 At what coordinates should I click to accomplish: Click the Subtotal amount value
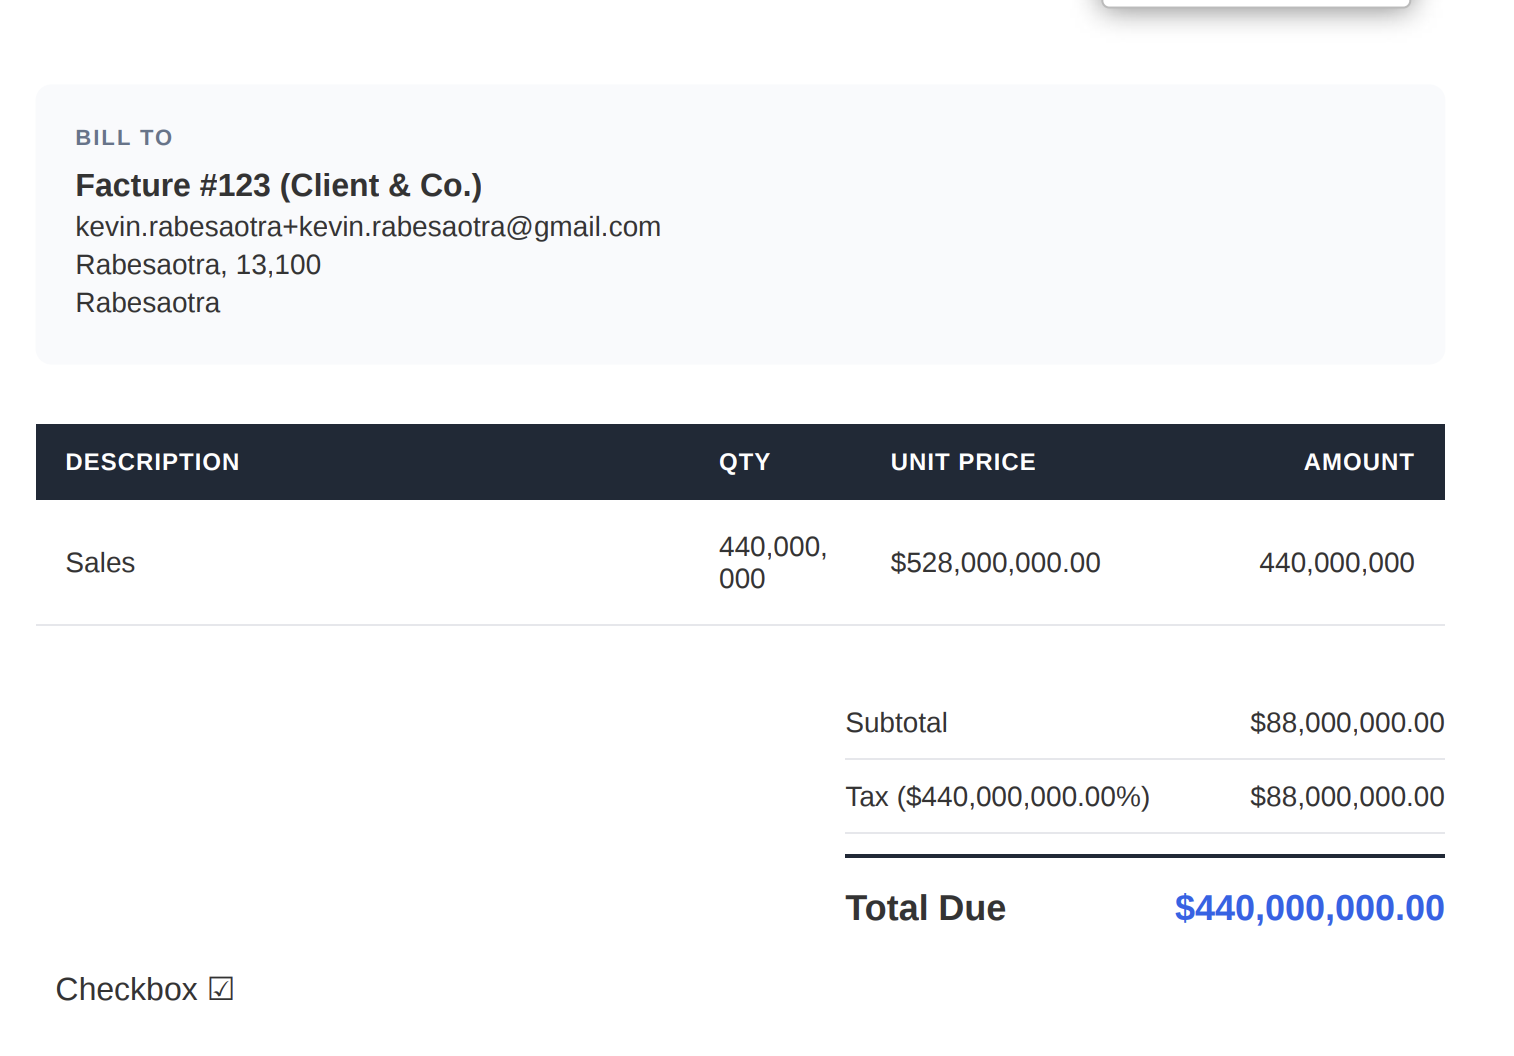tap(1346, 723)
